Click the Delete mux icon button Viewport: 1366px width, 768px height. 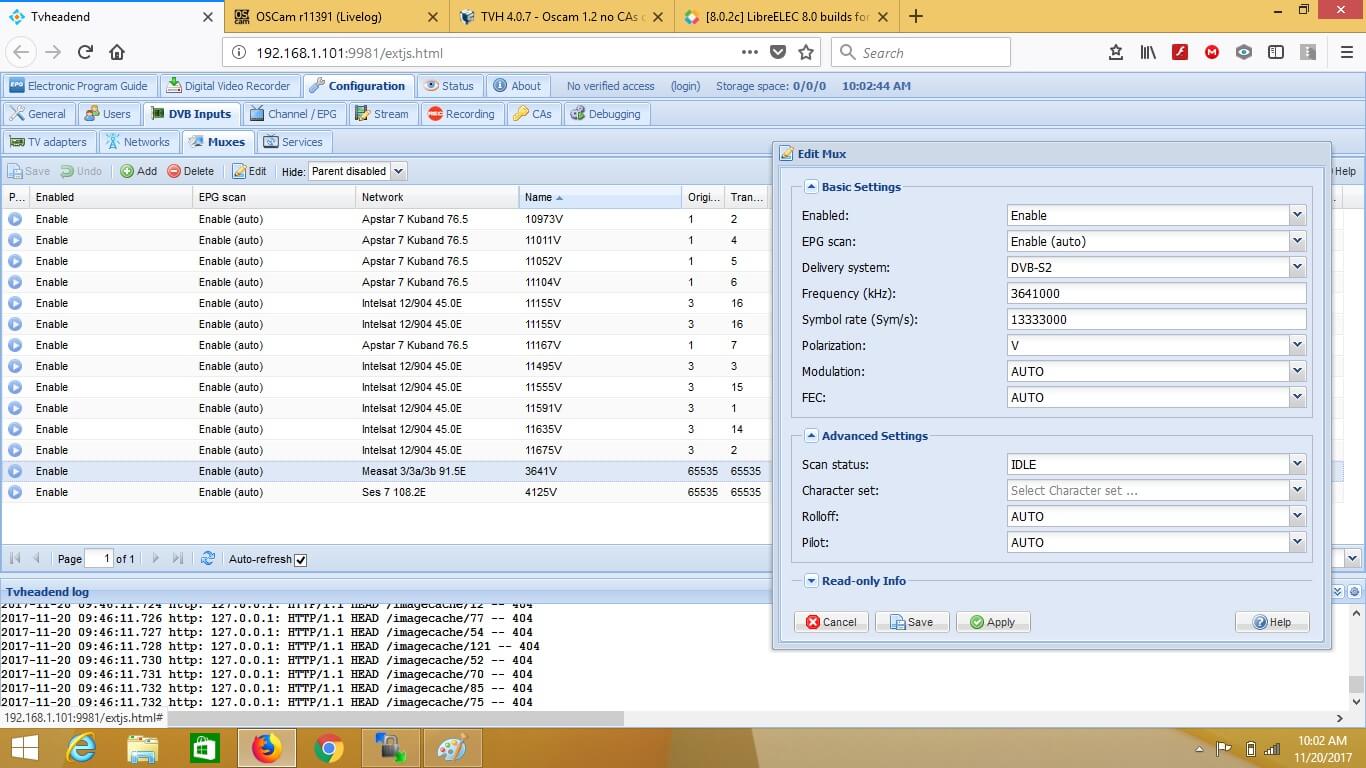click(x=190, y=171)
